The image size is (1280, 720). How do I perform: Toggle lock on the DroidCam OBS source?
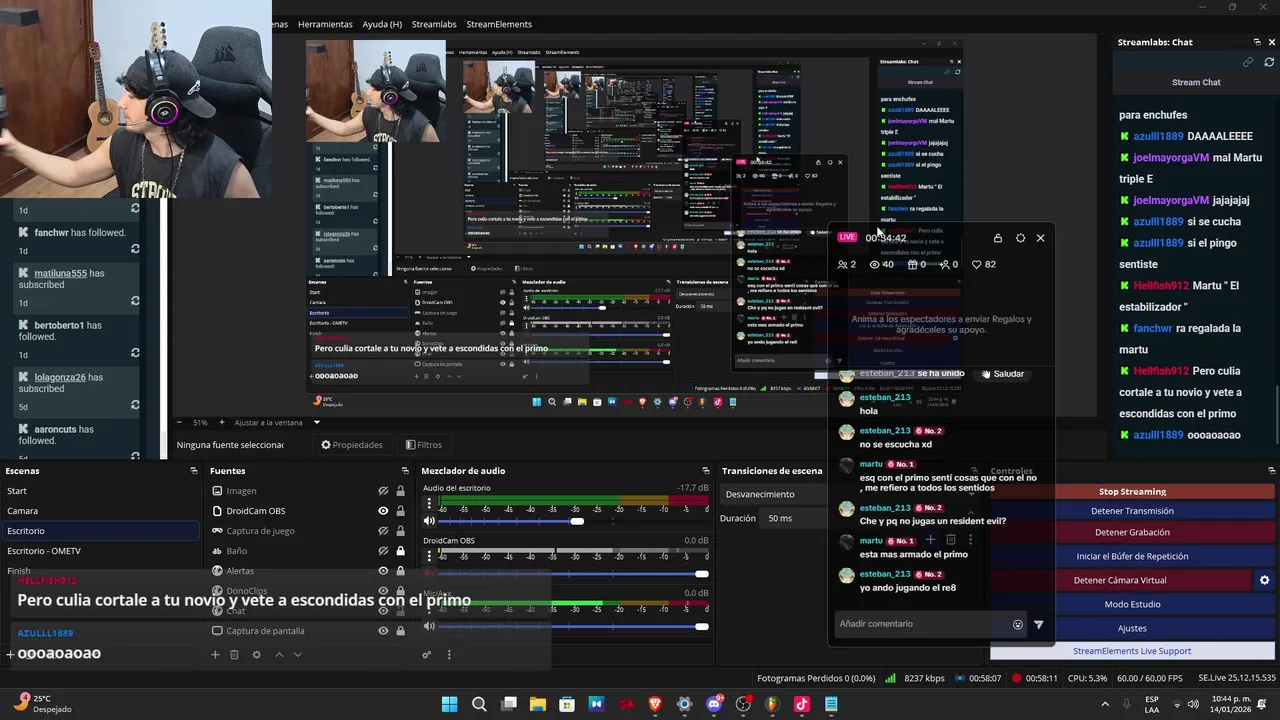pos(401,511)
